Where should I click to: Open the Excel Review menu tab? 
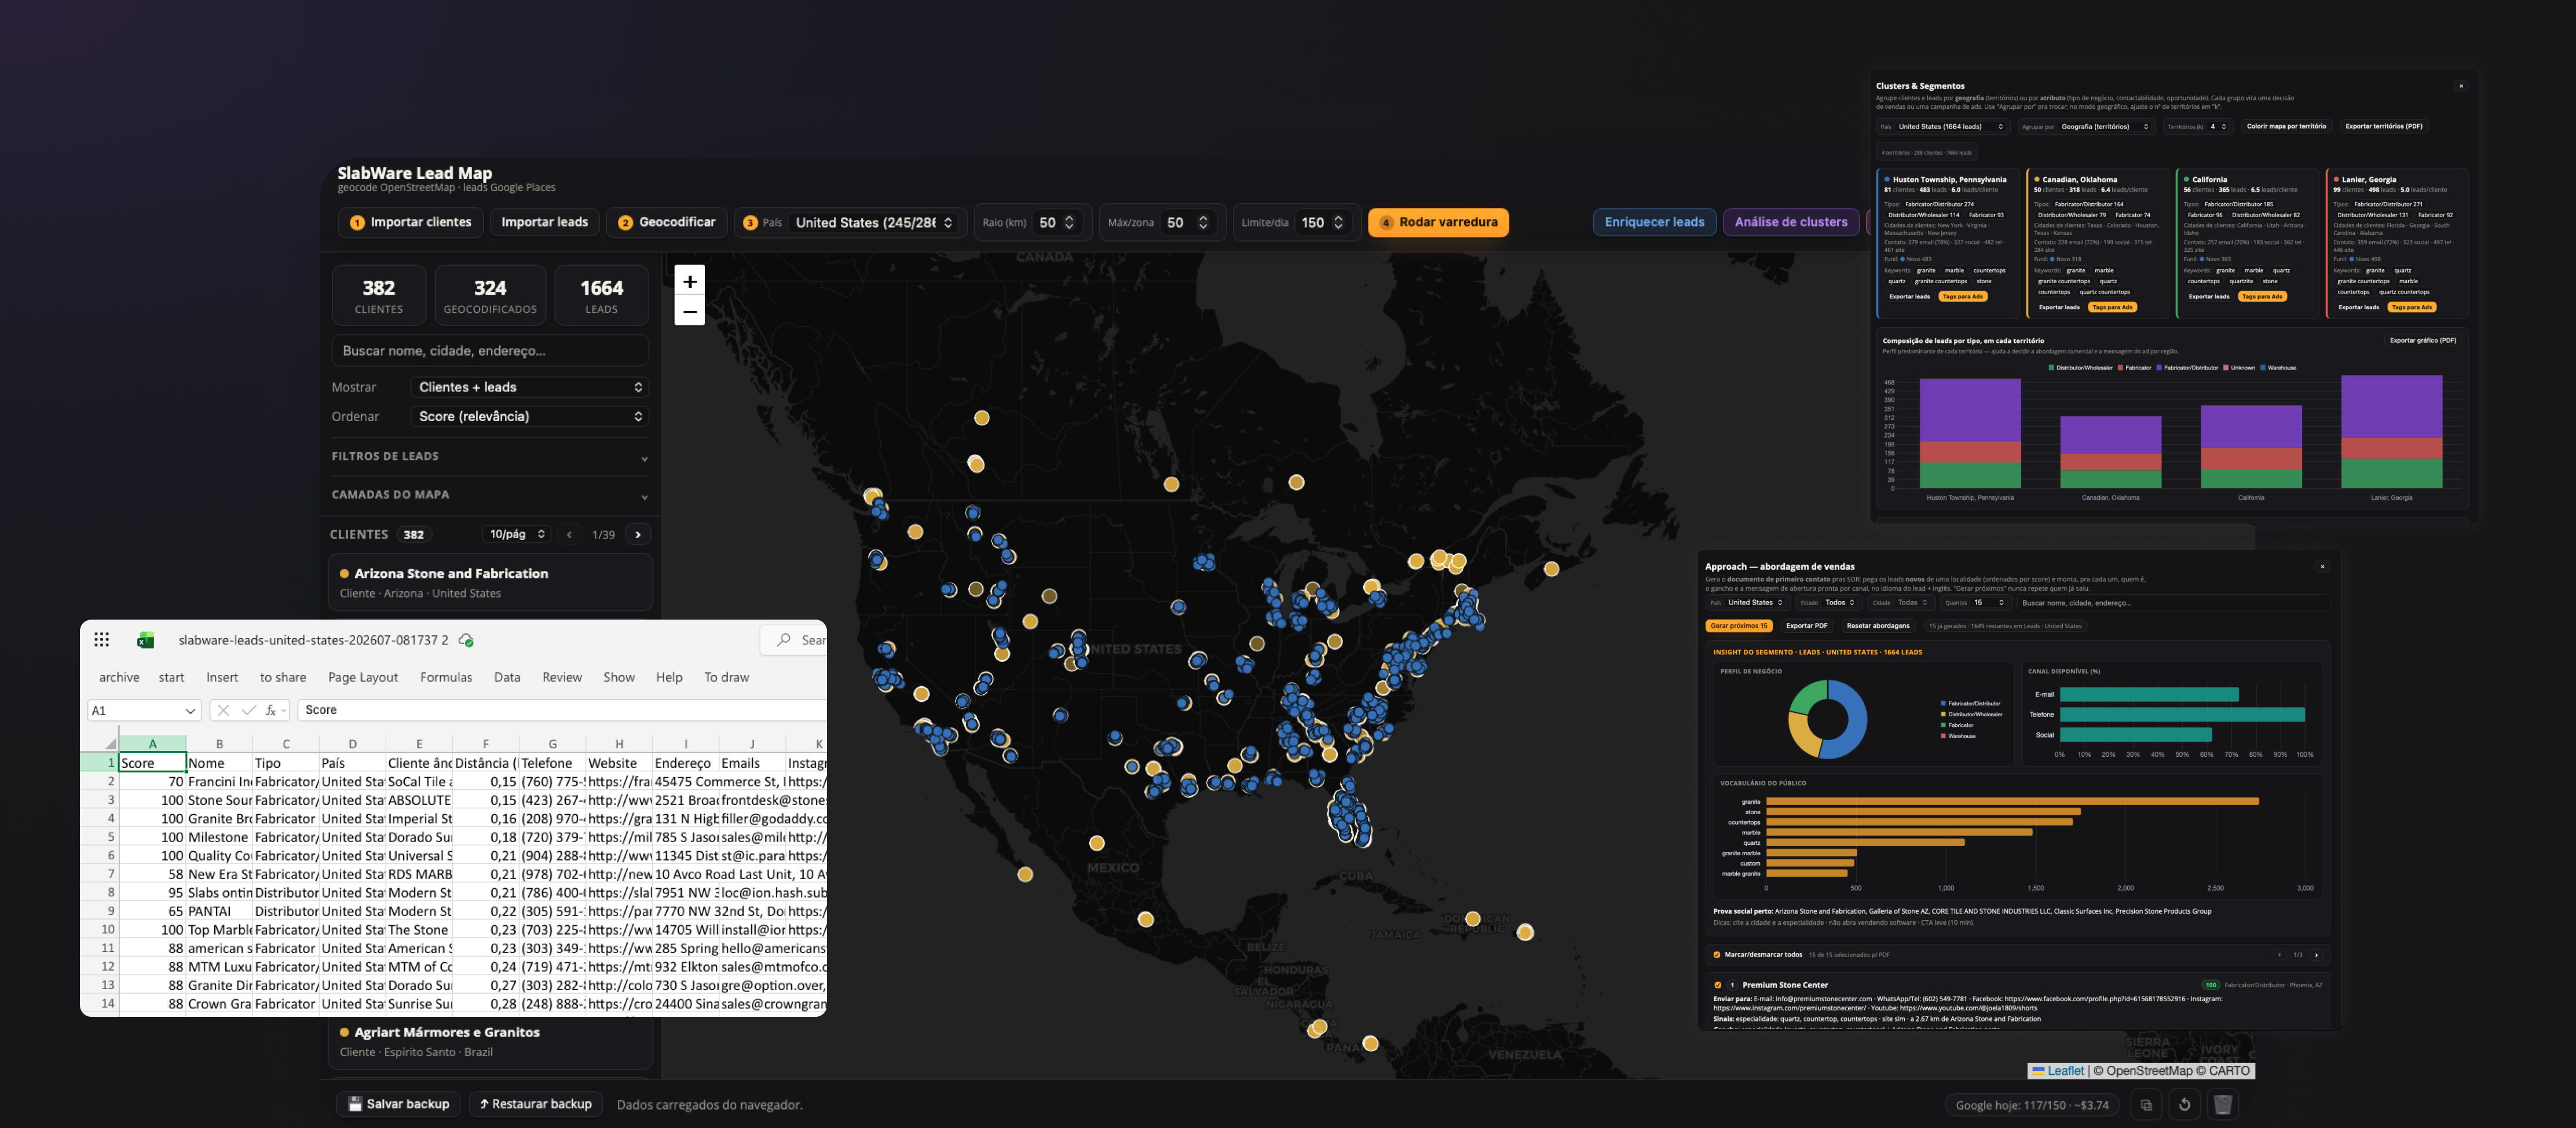562,678
